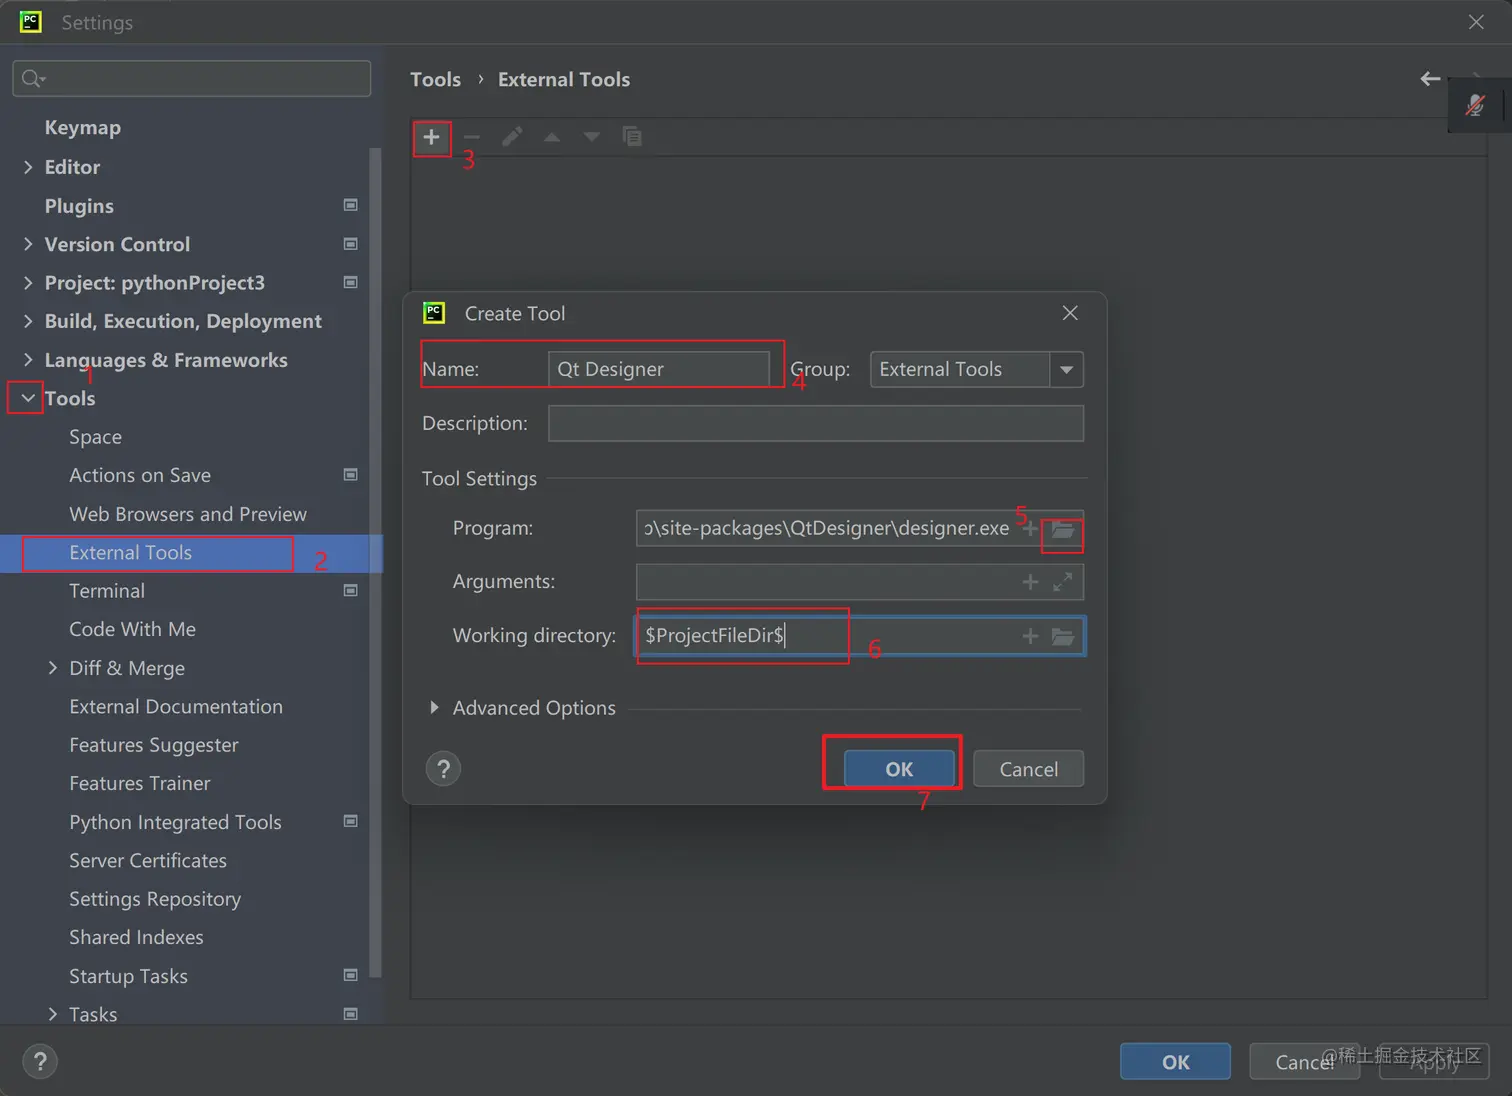Viewport: 1512px width, 1096px height.
Task: Open Code With Me settings
Action: coord(132,629)
